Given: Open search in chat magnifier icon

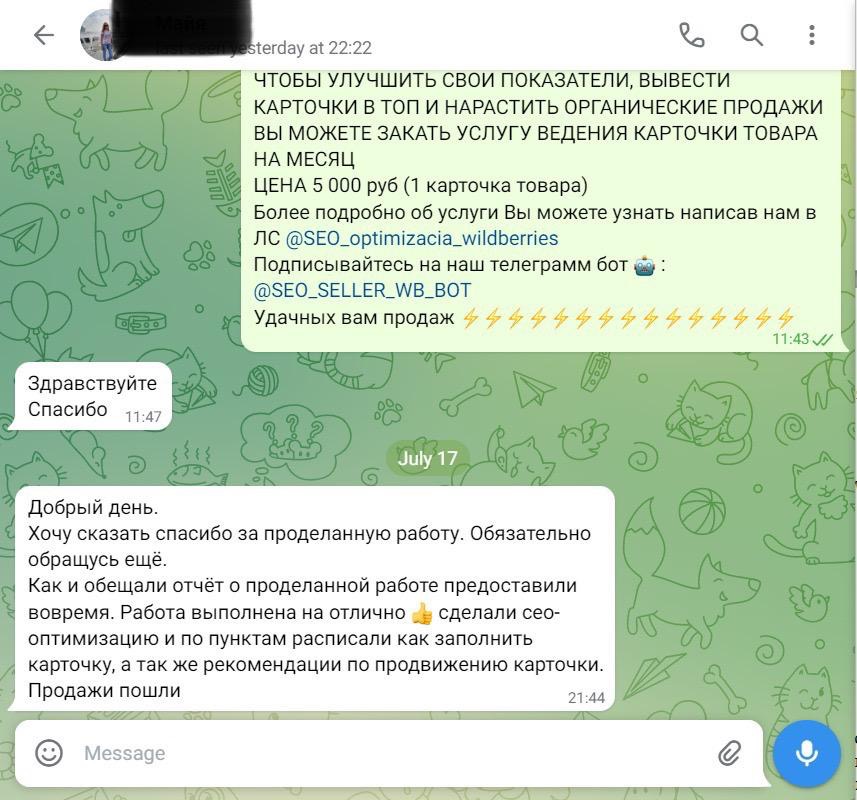Looking at the screenshot, I should (752, 36).
